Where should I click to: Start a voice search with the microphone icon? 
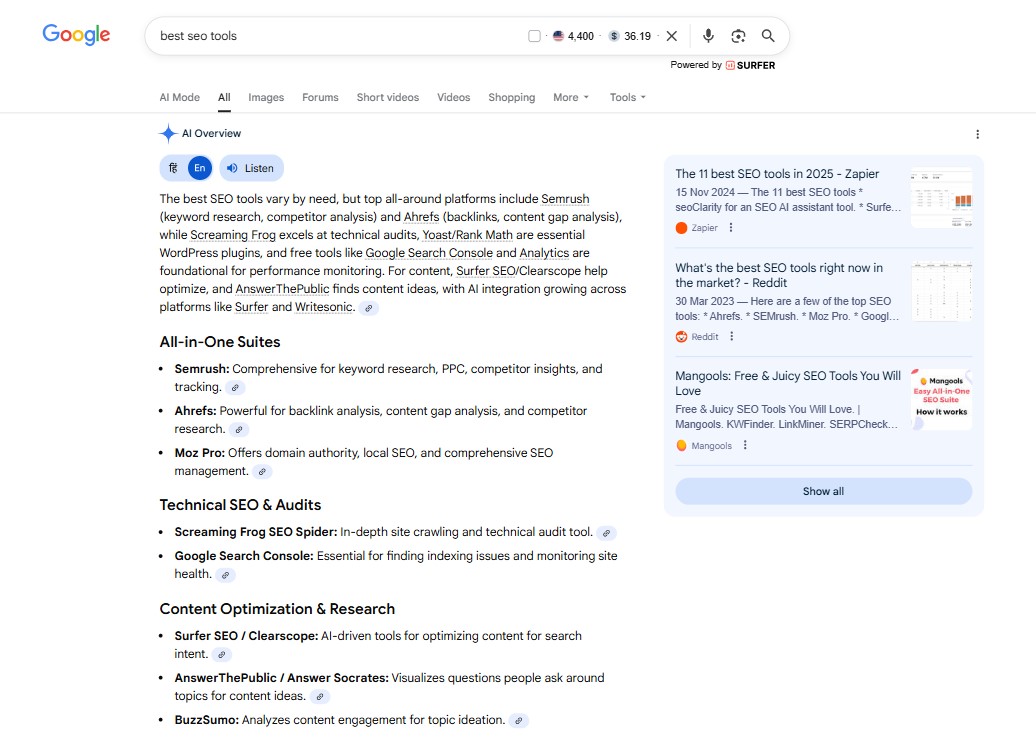(708, 35)
